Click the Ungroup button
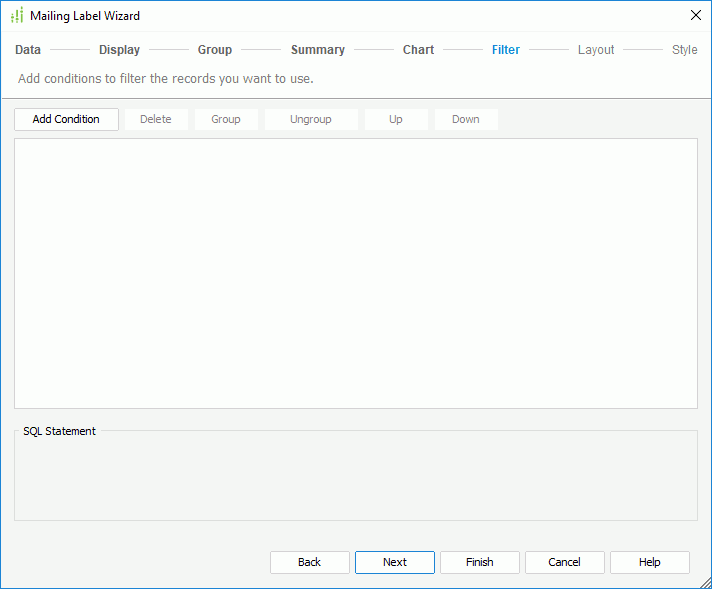 pyautogui.click(x=311, y=119)
